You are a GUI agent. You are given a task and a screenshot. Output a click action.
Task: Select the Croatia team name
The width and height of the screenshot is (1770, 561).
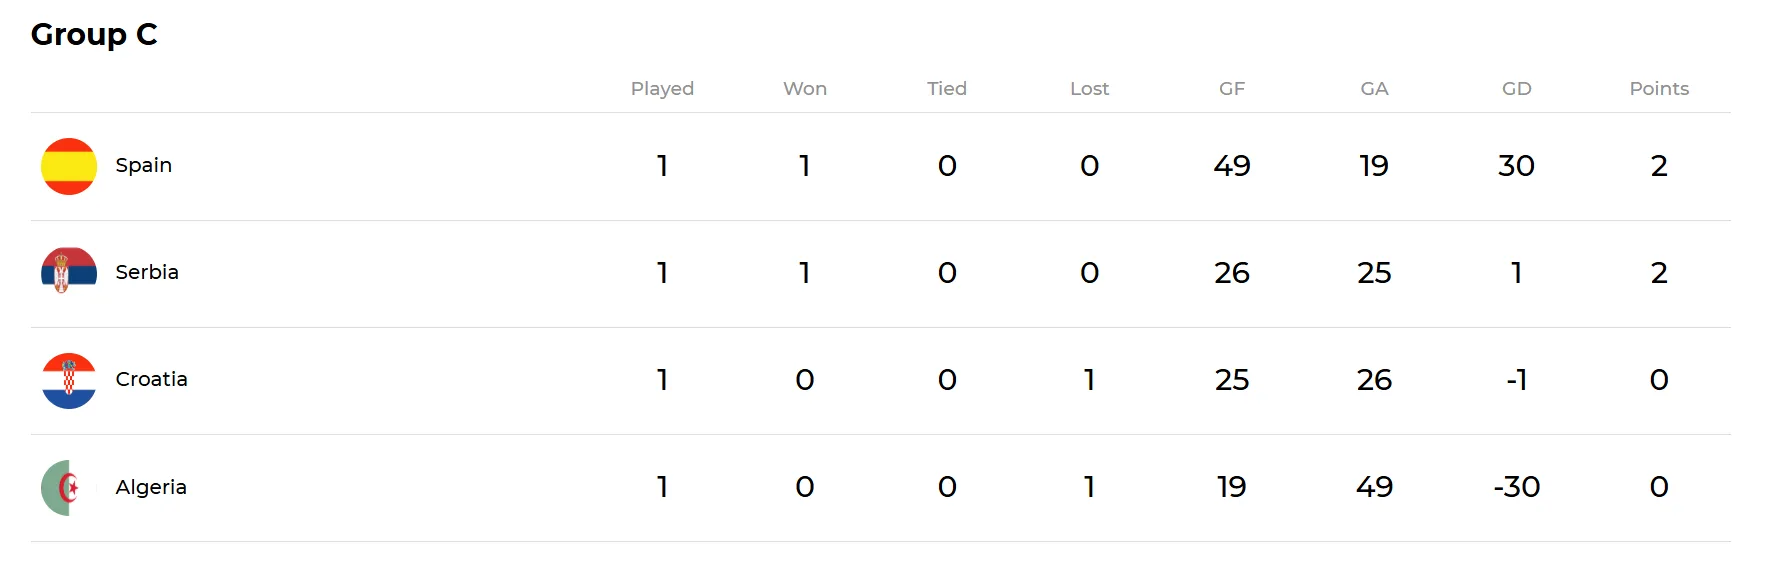click(151, 379)
